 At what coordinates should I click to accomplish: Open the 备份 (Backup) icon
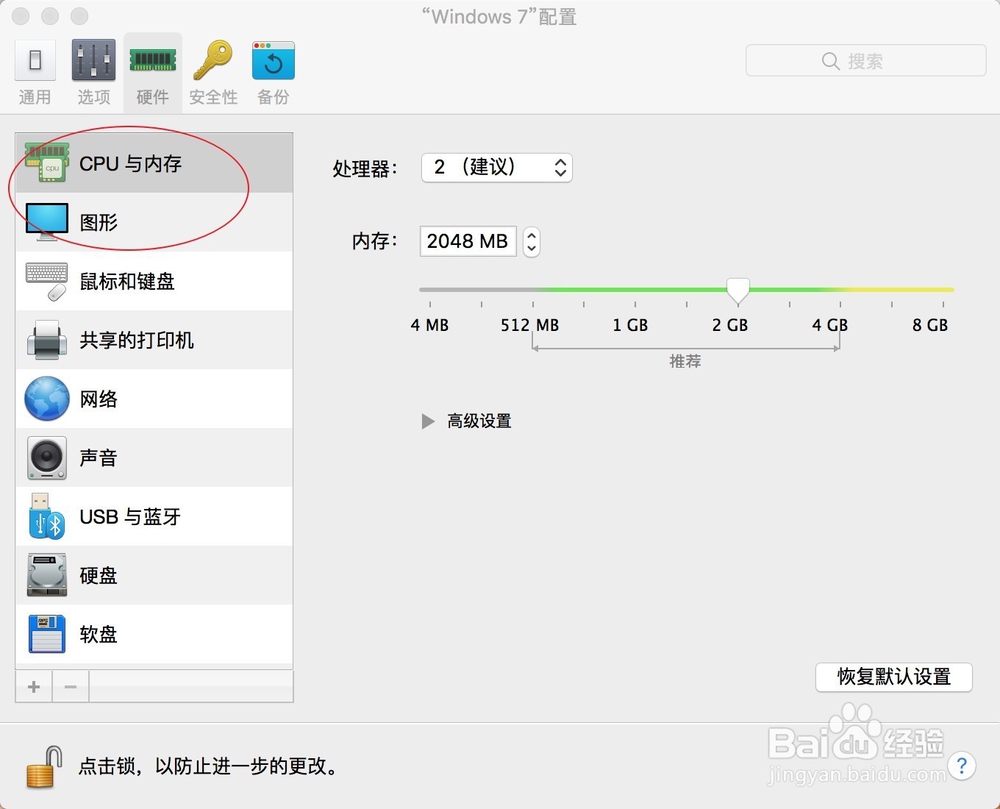[x=273, y=61]
